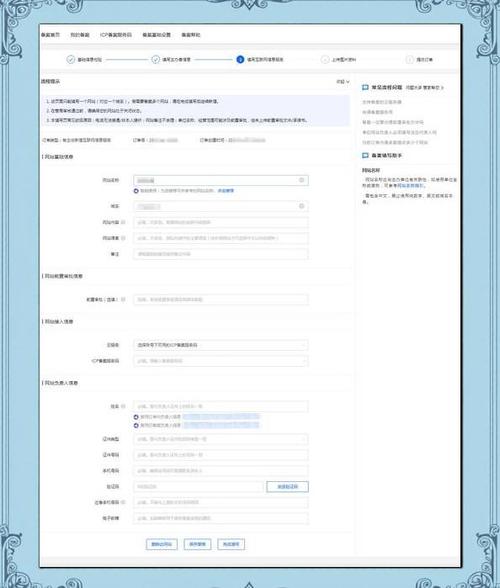Open the first FAQ link in right panel
Screen dimensions: 500x588
coord(382,102)
